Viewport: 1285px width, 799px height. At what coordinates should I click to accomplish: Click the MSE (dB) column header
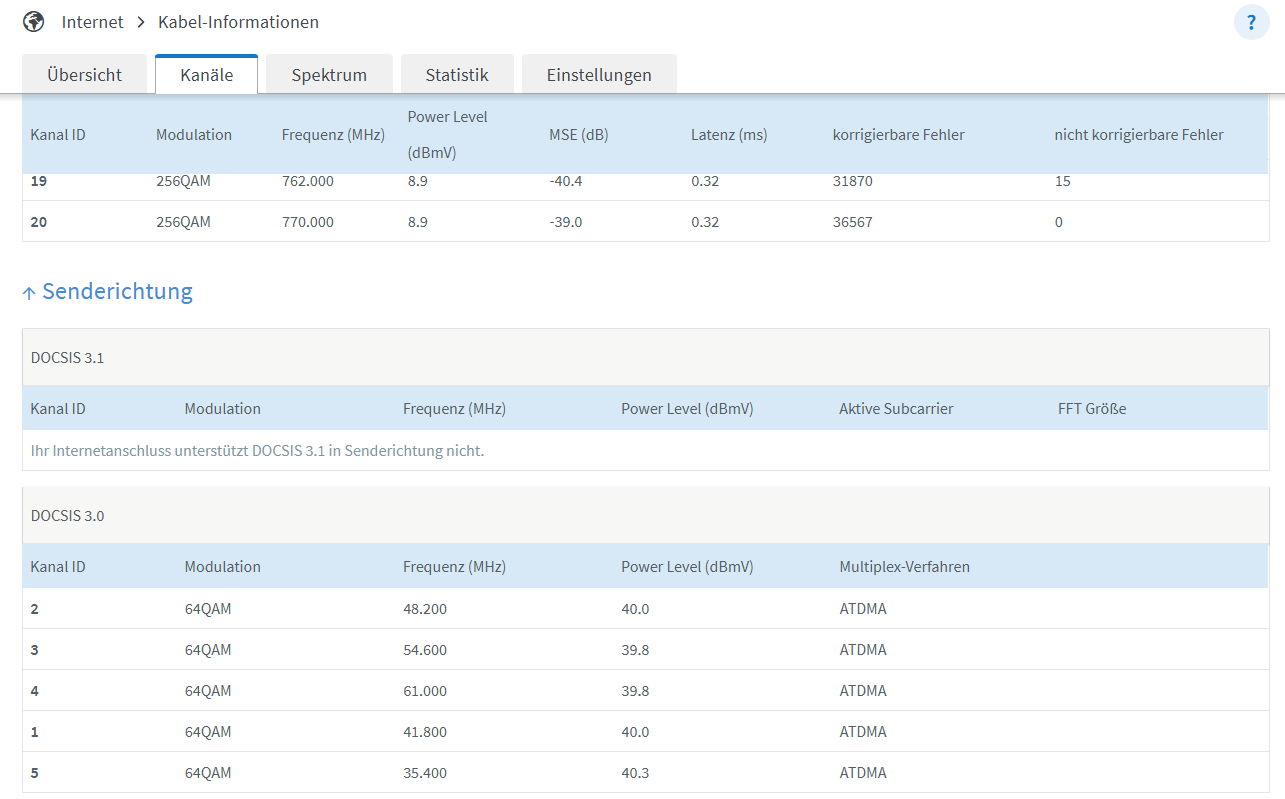pyautogui.click(x=578, y=135)
